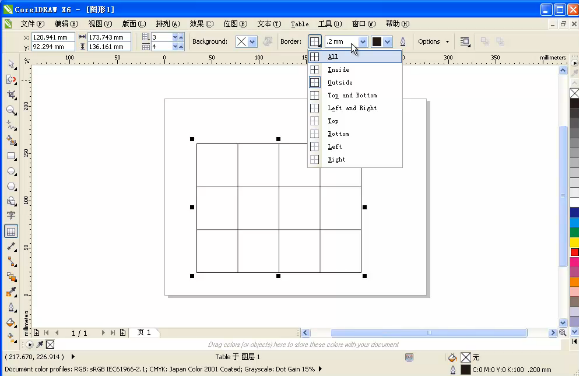Open the 文件 (File) menu
The height and width of the screenshot is (376, 579).
tap(32, 24)
